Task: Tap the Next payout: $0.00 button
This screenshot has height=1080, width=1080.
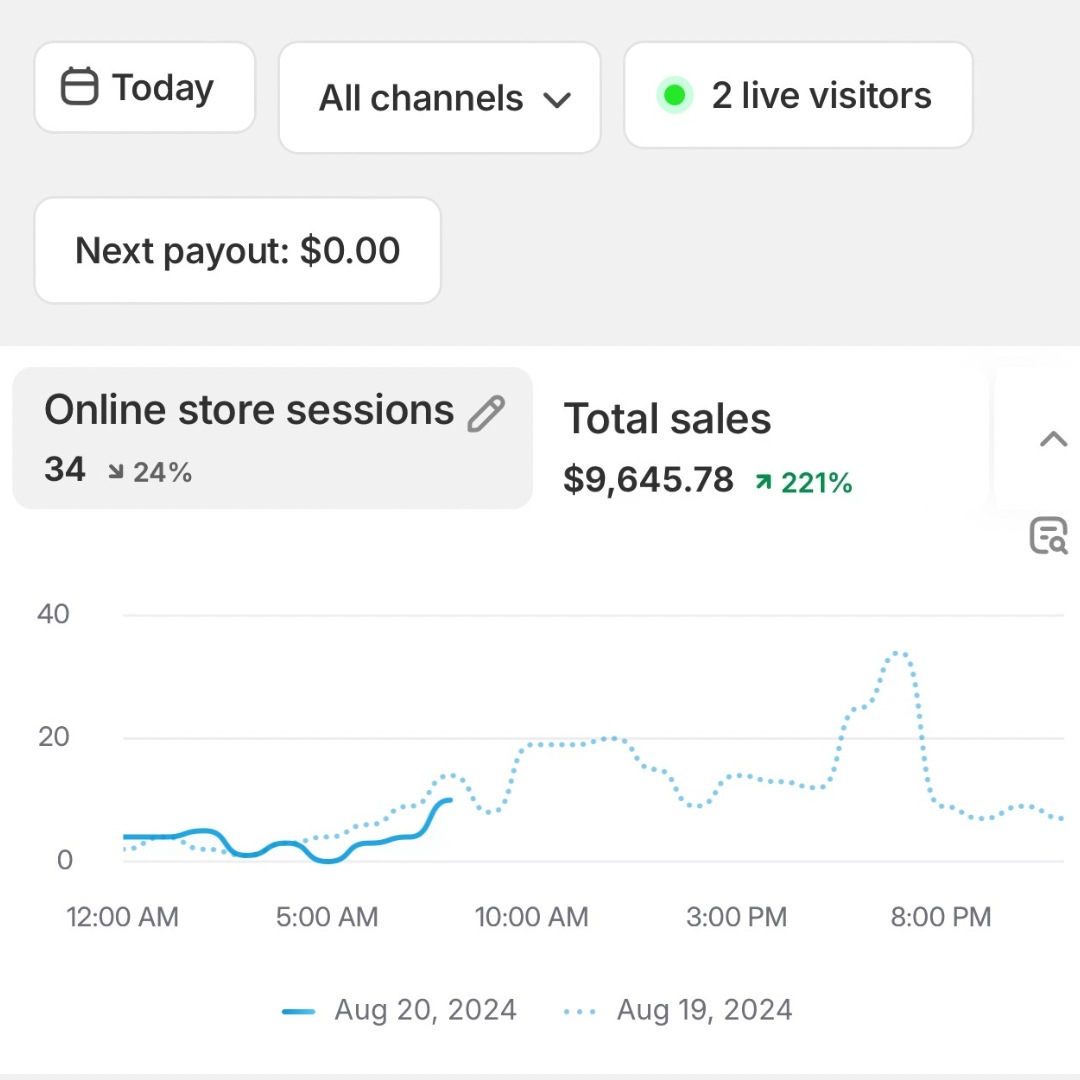Action: click(x=237, y=250)
